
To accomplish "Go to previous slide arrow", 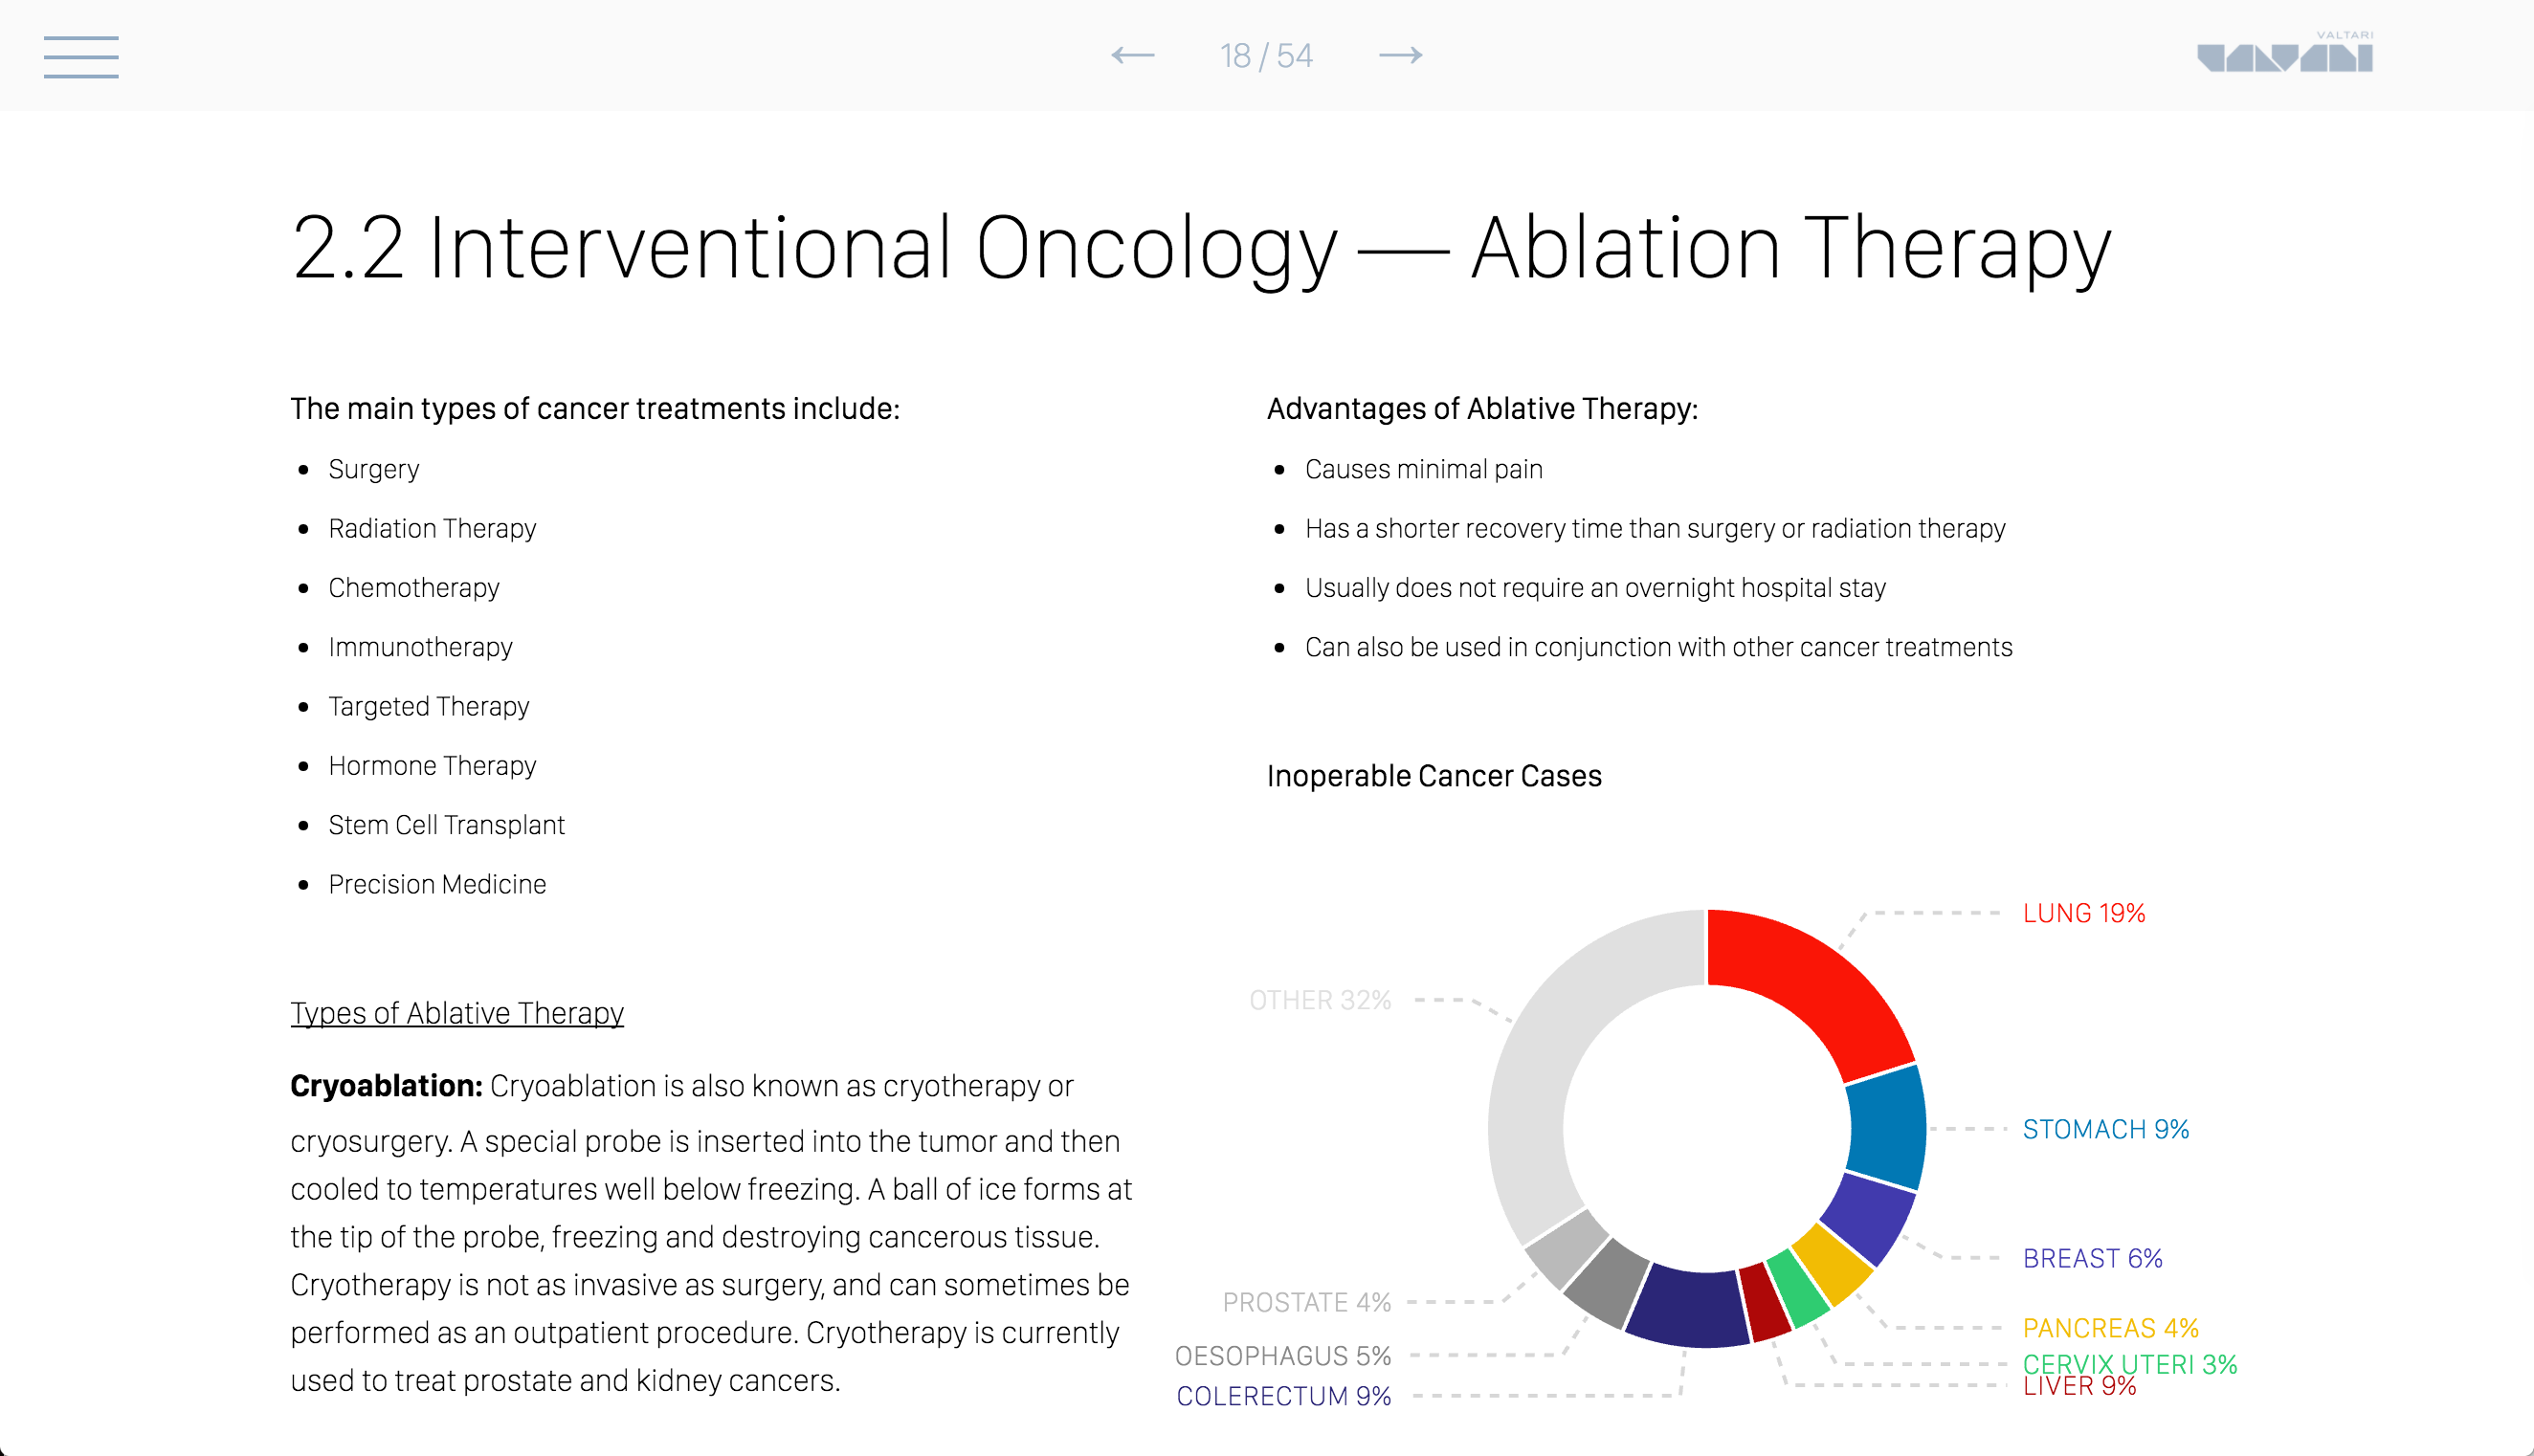I will tap(1132, 56).
